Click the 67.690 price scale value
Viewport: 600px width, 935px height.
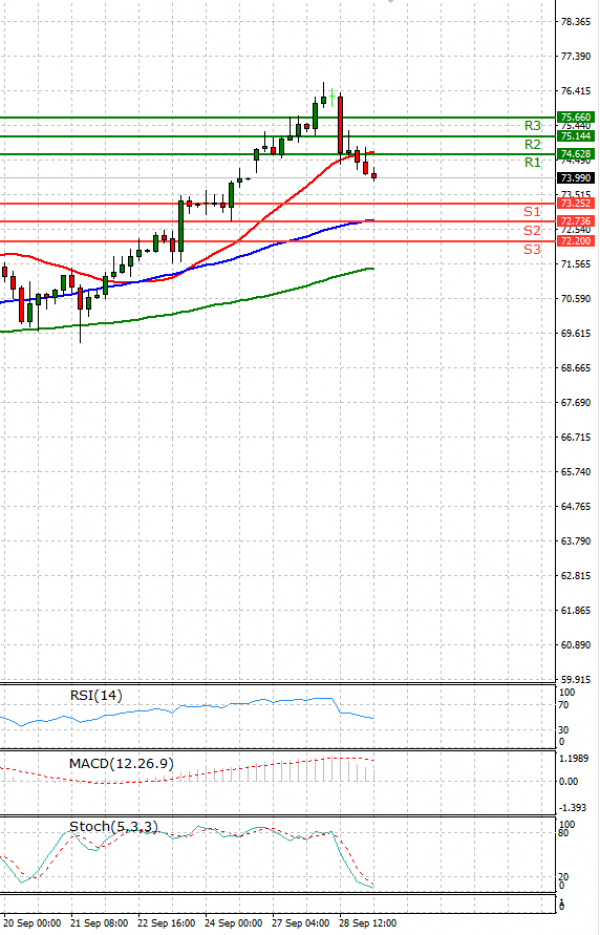point(576,403)
